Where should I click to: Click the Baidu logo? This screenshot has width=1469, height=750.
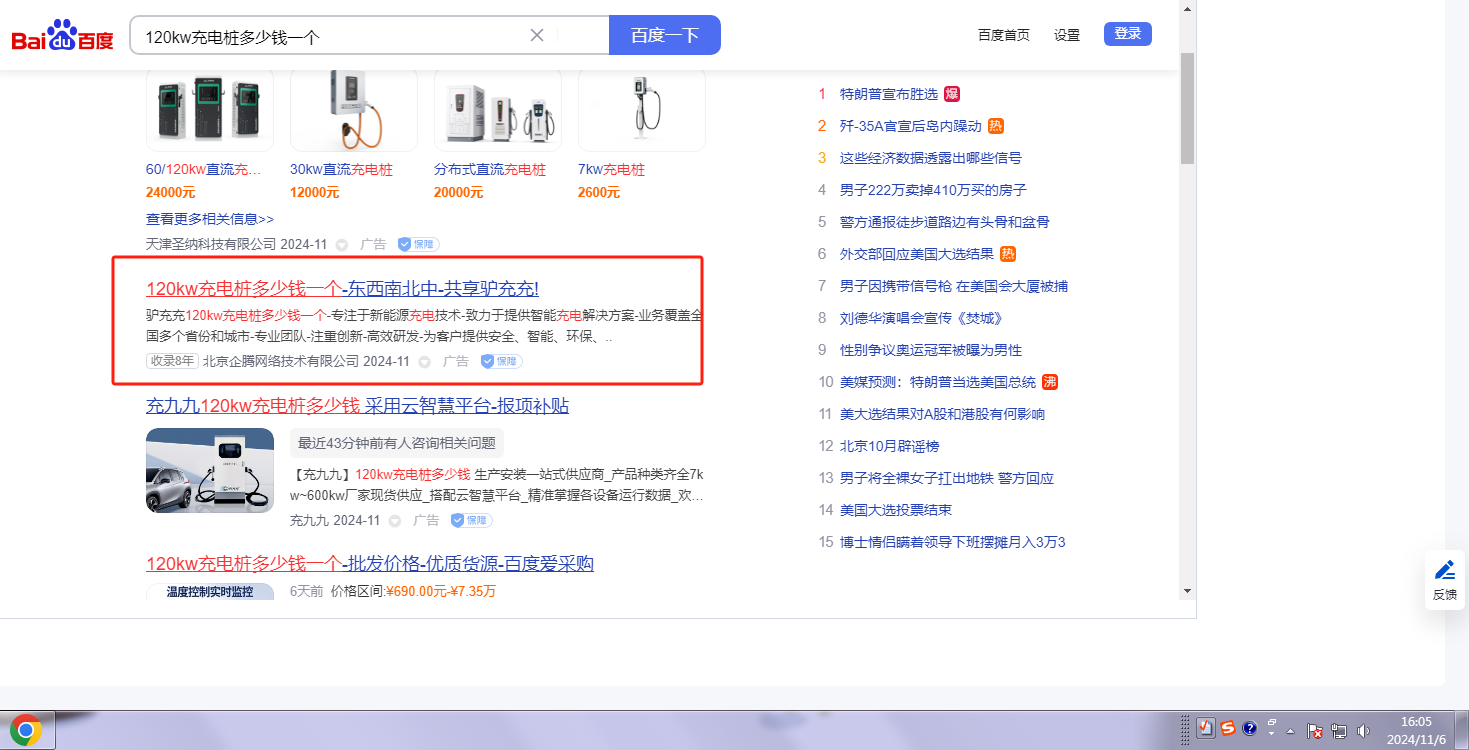tap(62, 36)
